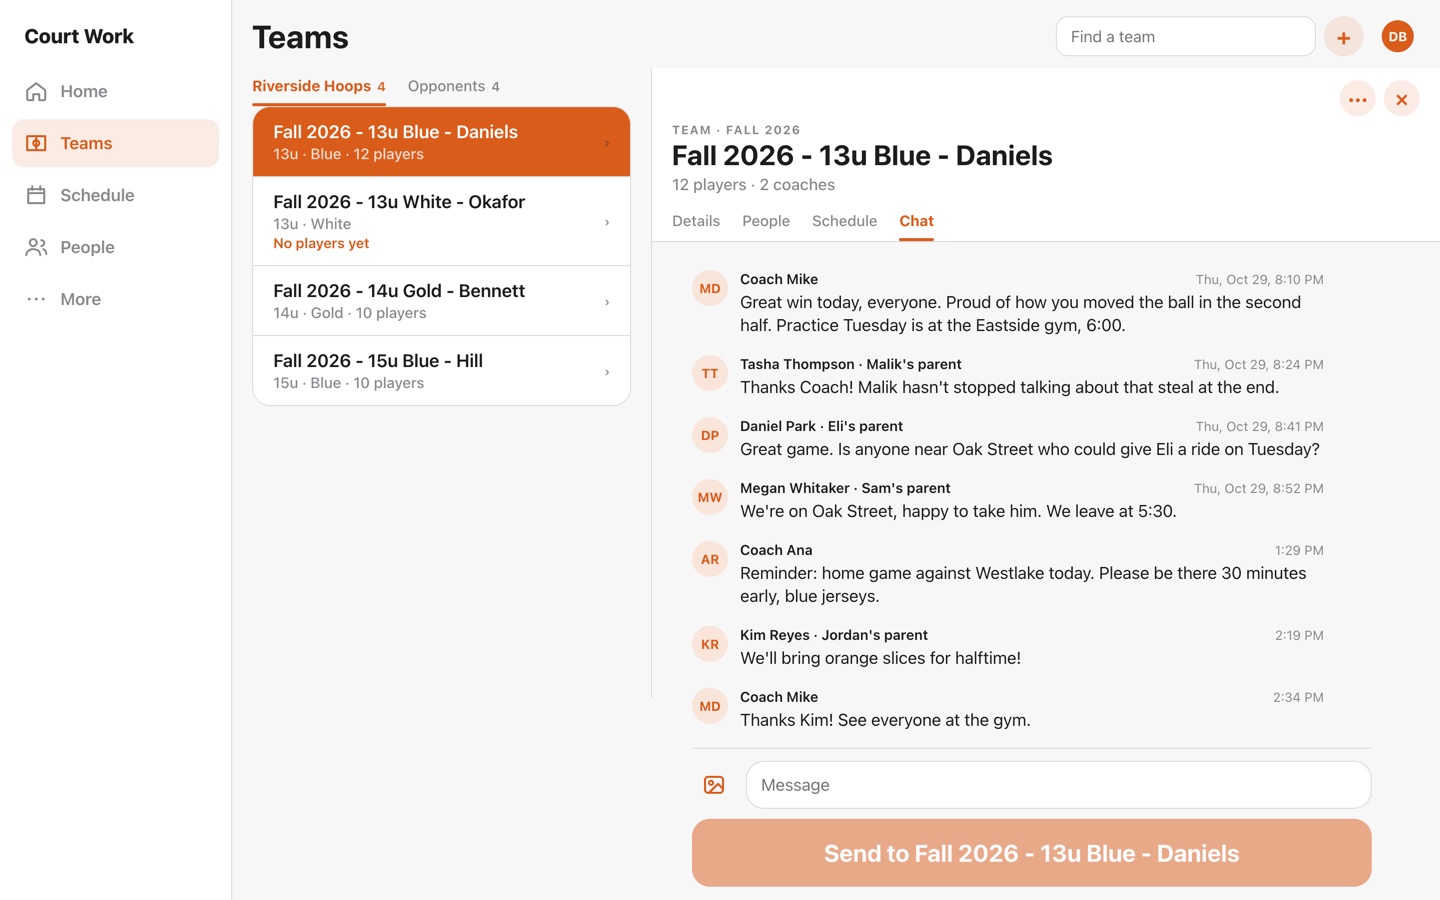Open the People tab in team panel
Image resolution: width=1440 pixels, height=900 pixels.
tap(766, 221)
